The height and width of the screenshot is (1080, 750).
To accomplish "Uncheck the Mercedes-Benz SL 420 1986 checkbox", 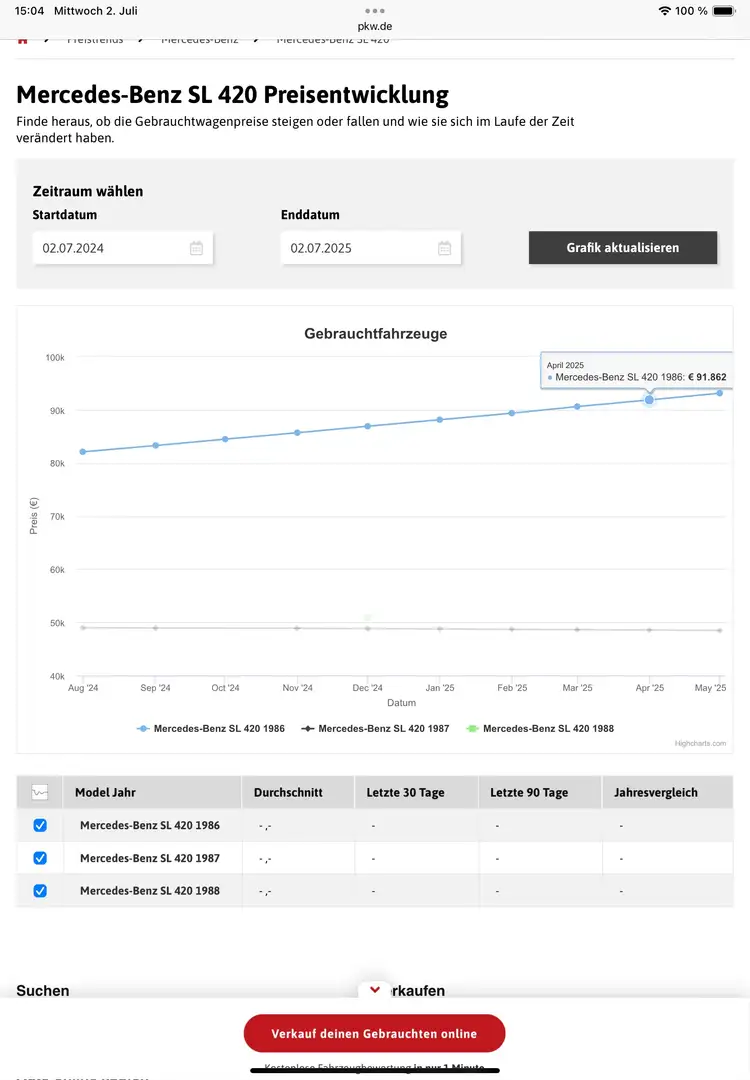I will (x=40, y=826).
